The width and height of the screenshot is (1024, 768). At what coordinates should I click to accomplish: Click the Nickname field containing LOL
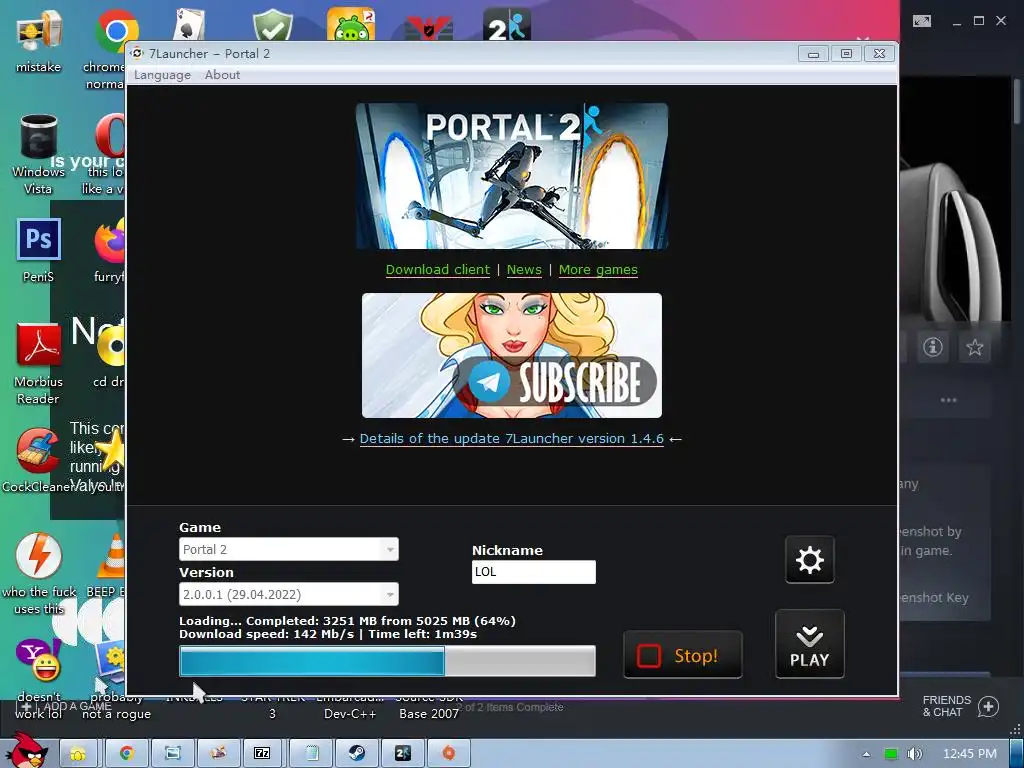tap(534, 571)
